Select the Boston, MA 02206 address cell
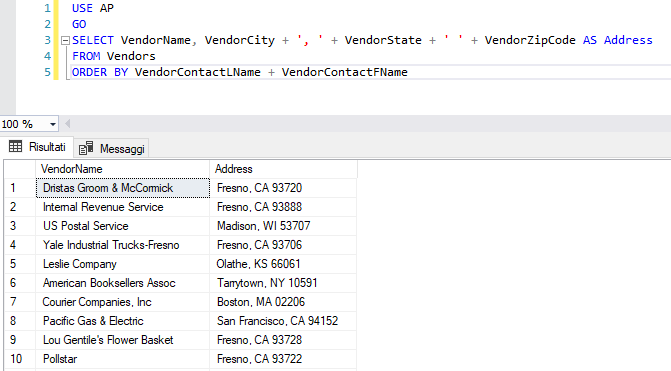671x371 pixels. pos(283,302)
